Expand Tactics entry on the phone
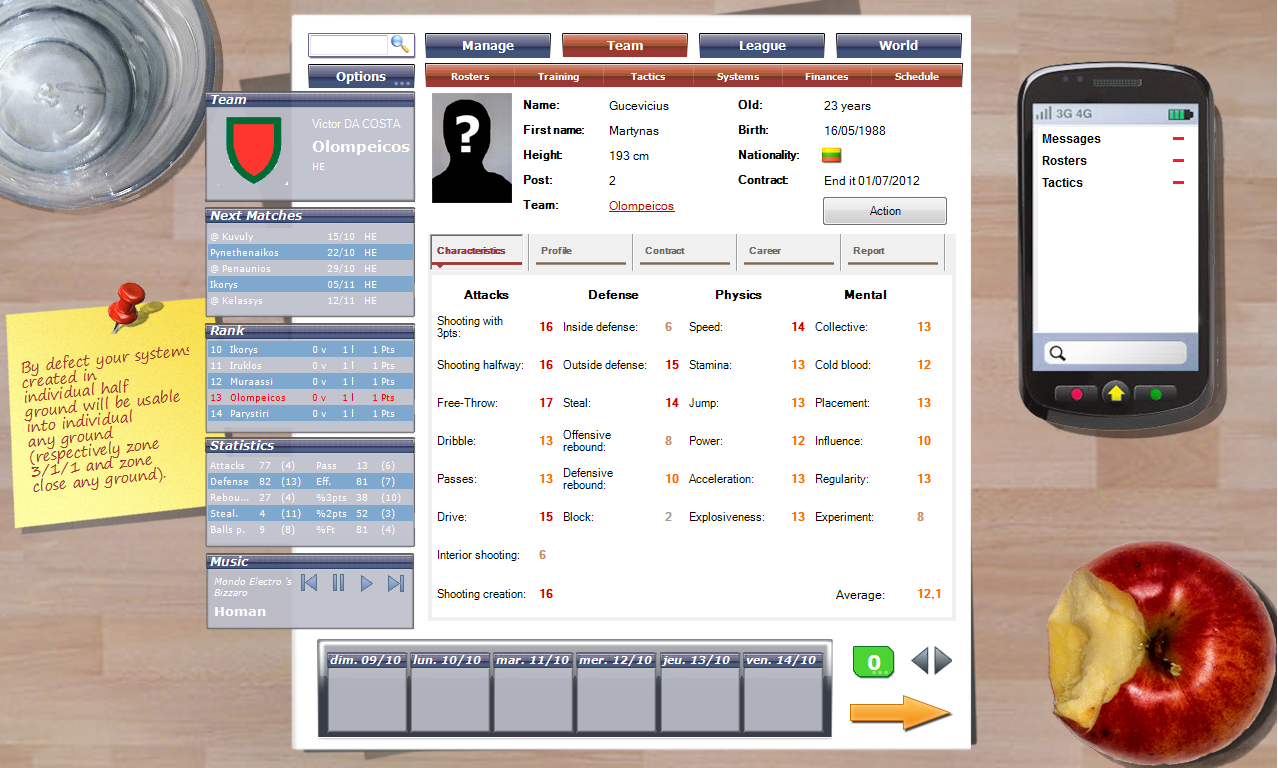The image size is (1278, 768). 1178,183
